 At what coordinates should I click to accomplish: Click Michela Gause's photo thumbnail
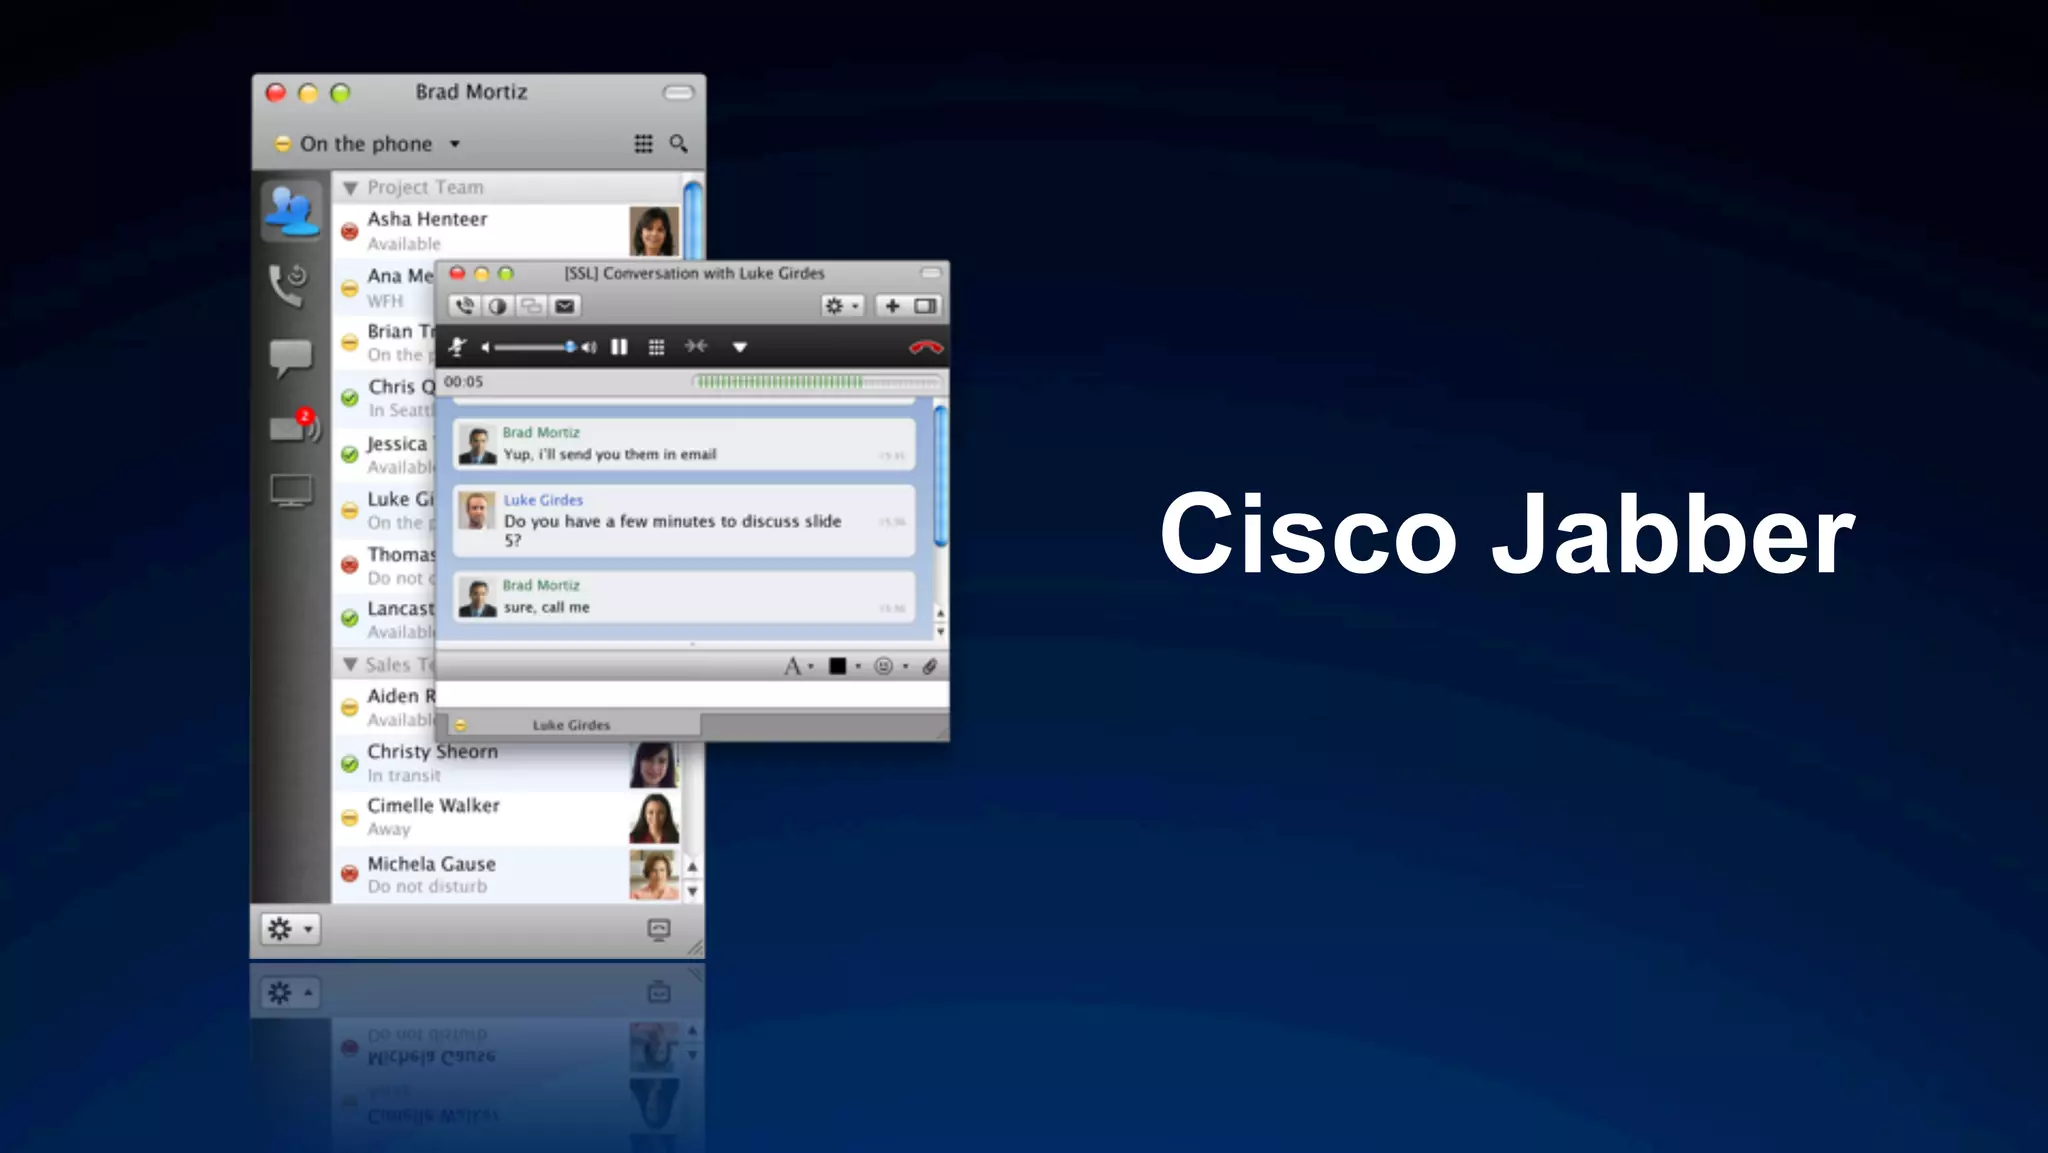point(654,875)
